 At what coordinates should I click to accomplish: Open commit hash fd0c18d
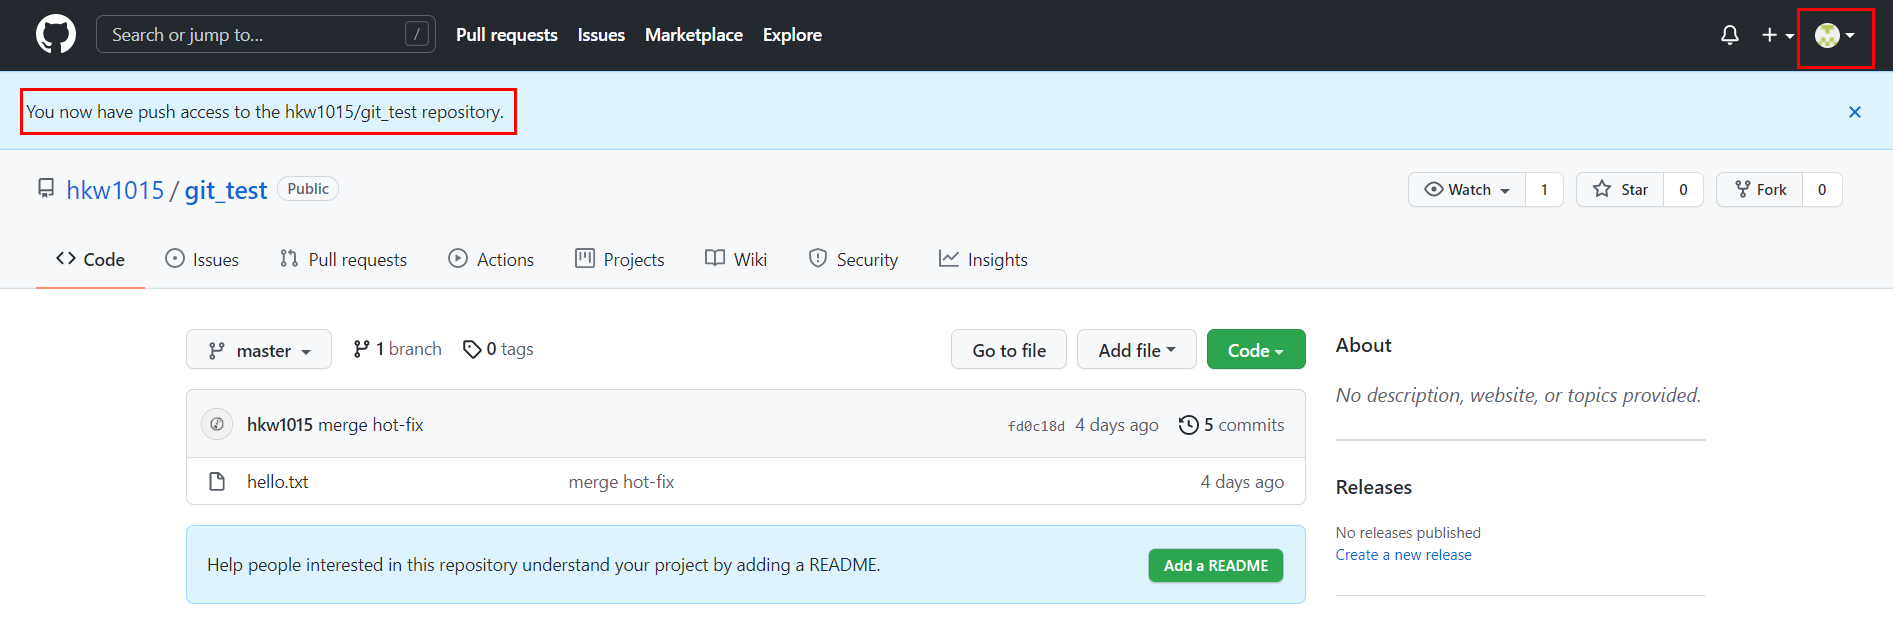point(1036,426)
